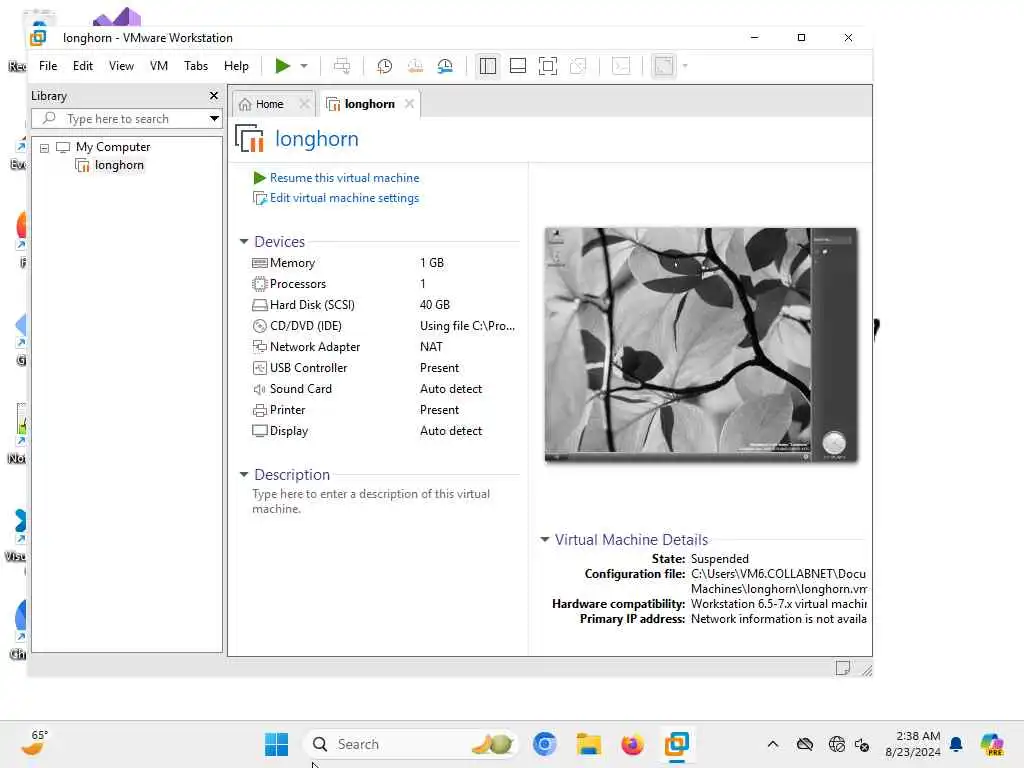Click the Windows Start button

(x=276, y=744)
